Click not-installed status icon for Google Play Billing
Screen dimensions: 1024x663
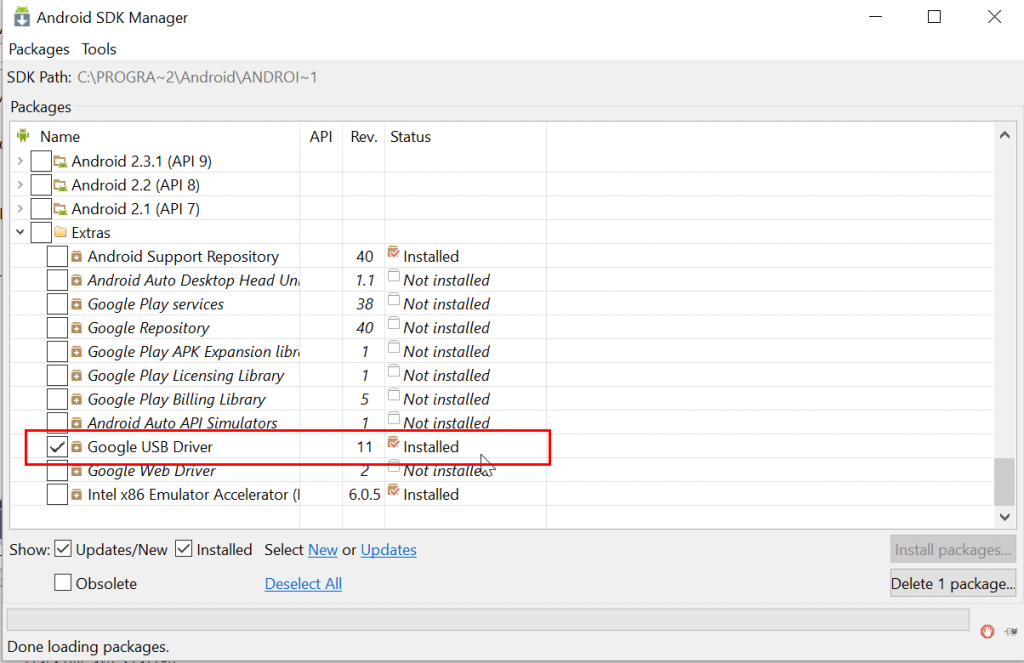[x=393, y=395]
